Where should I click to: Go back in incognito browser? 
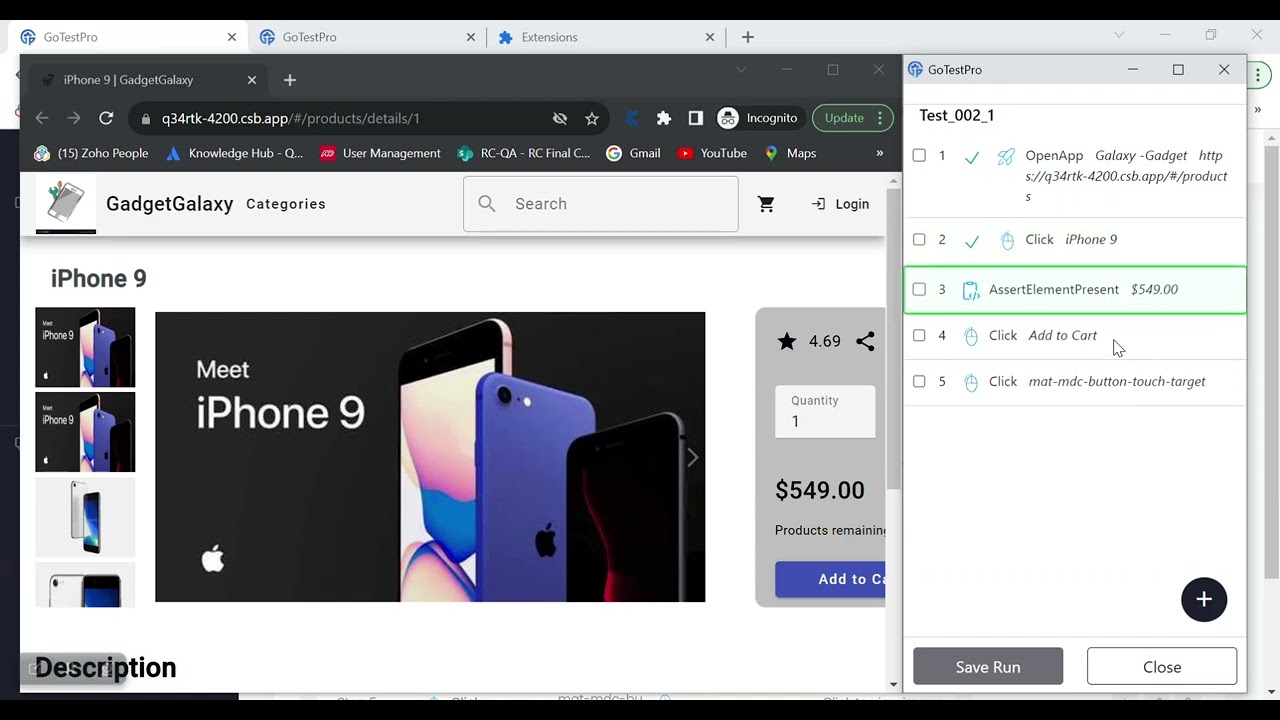[x=42, y=118]
